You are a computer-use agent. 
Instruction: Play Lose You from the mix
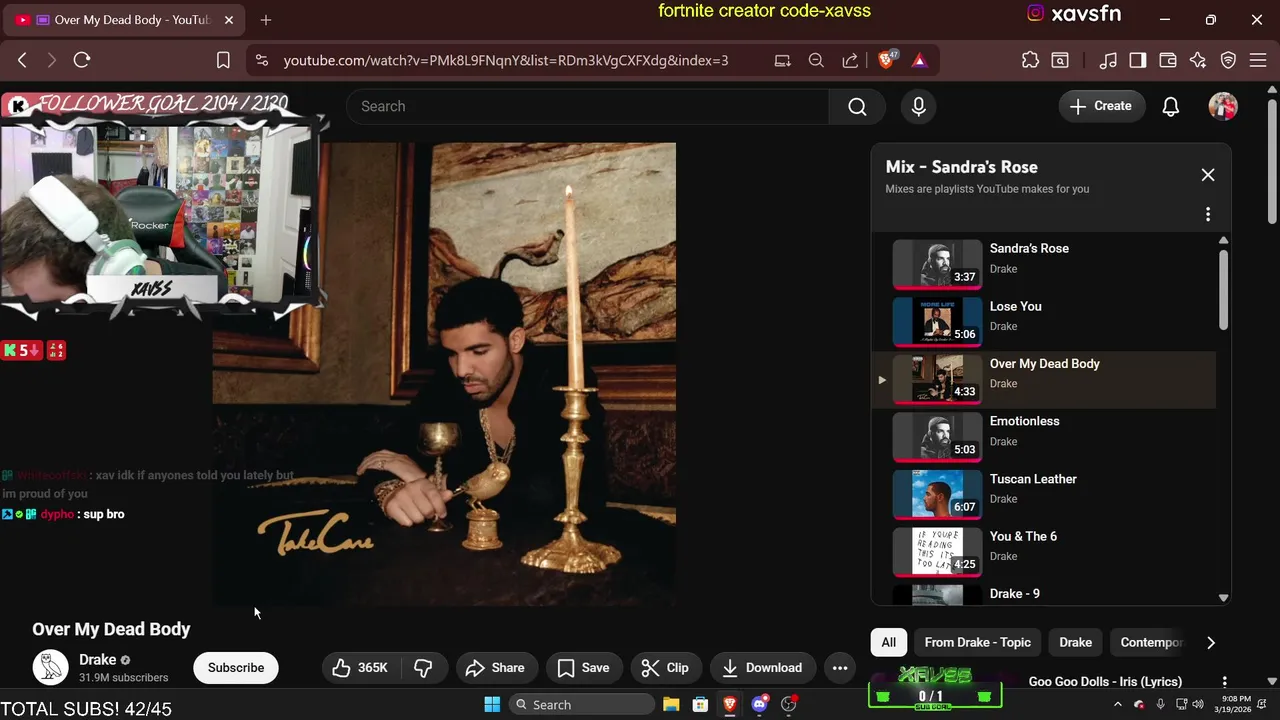(x=1044, y=321)
